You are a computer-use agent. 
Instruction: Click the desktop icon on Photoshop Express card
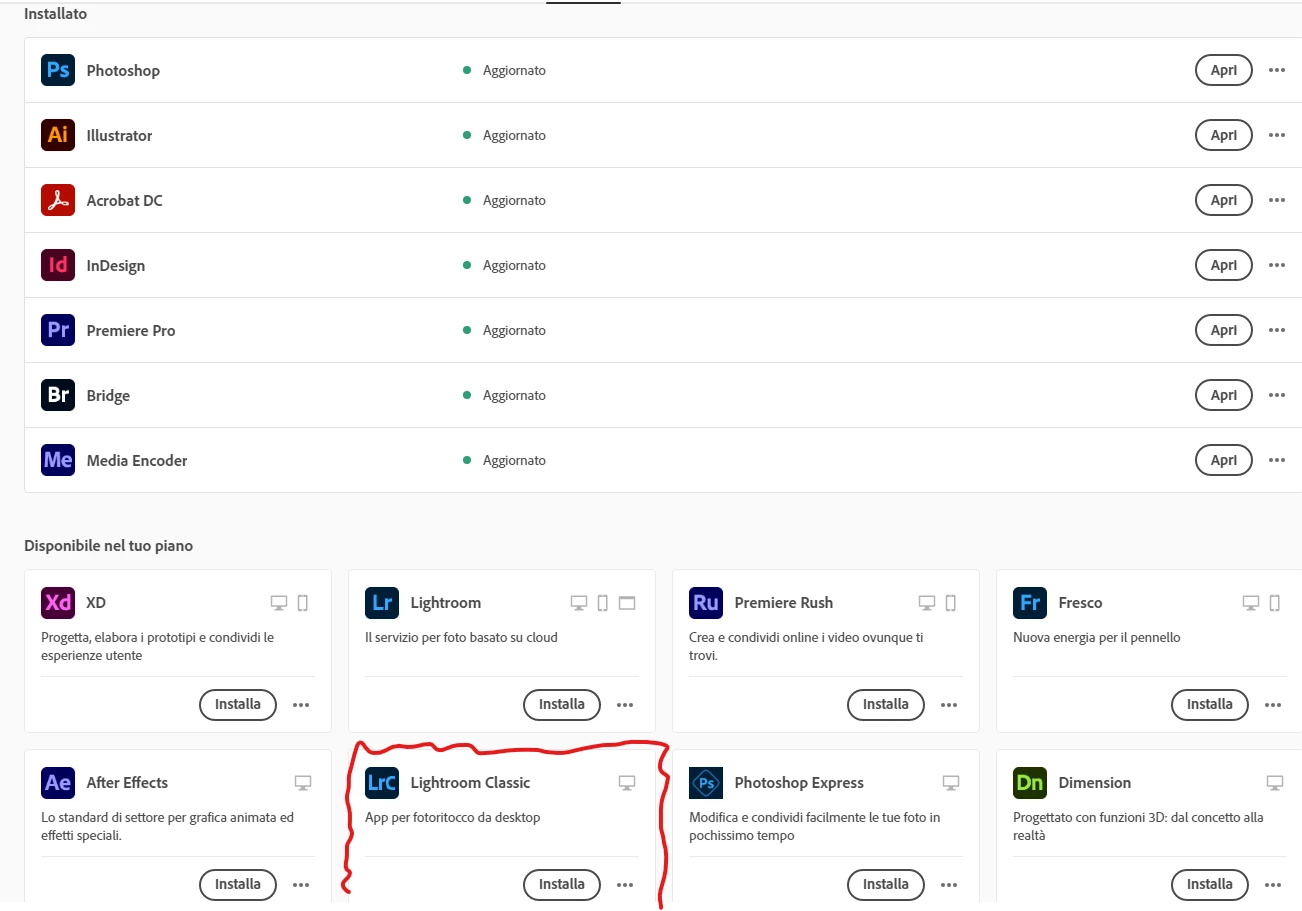[951, 783]
